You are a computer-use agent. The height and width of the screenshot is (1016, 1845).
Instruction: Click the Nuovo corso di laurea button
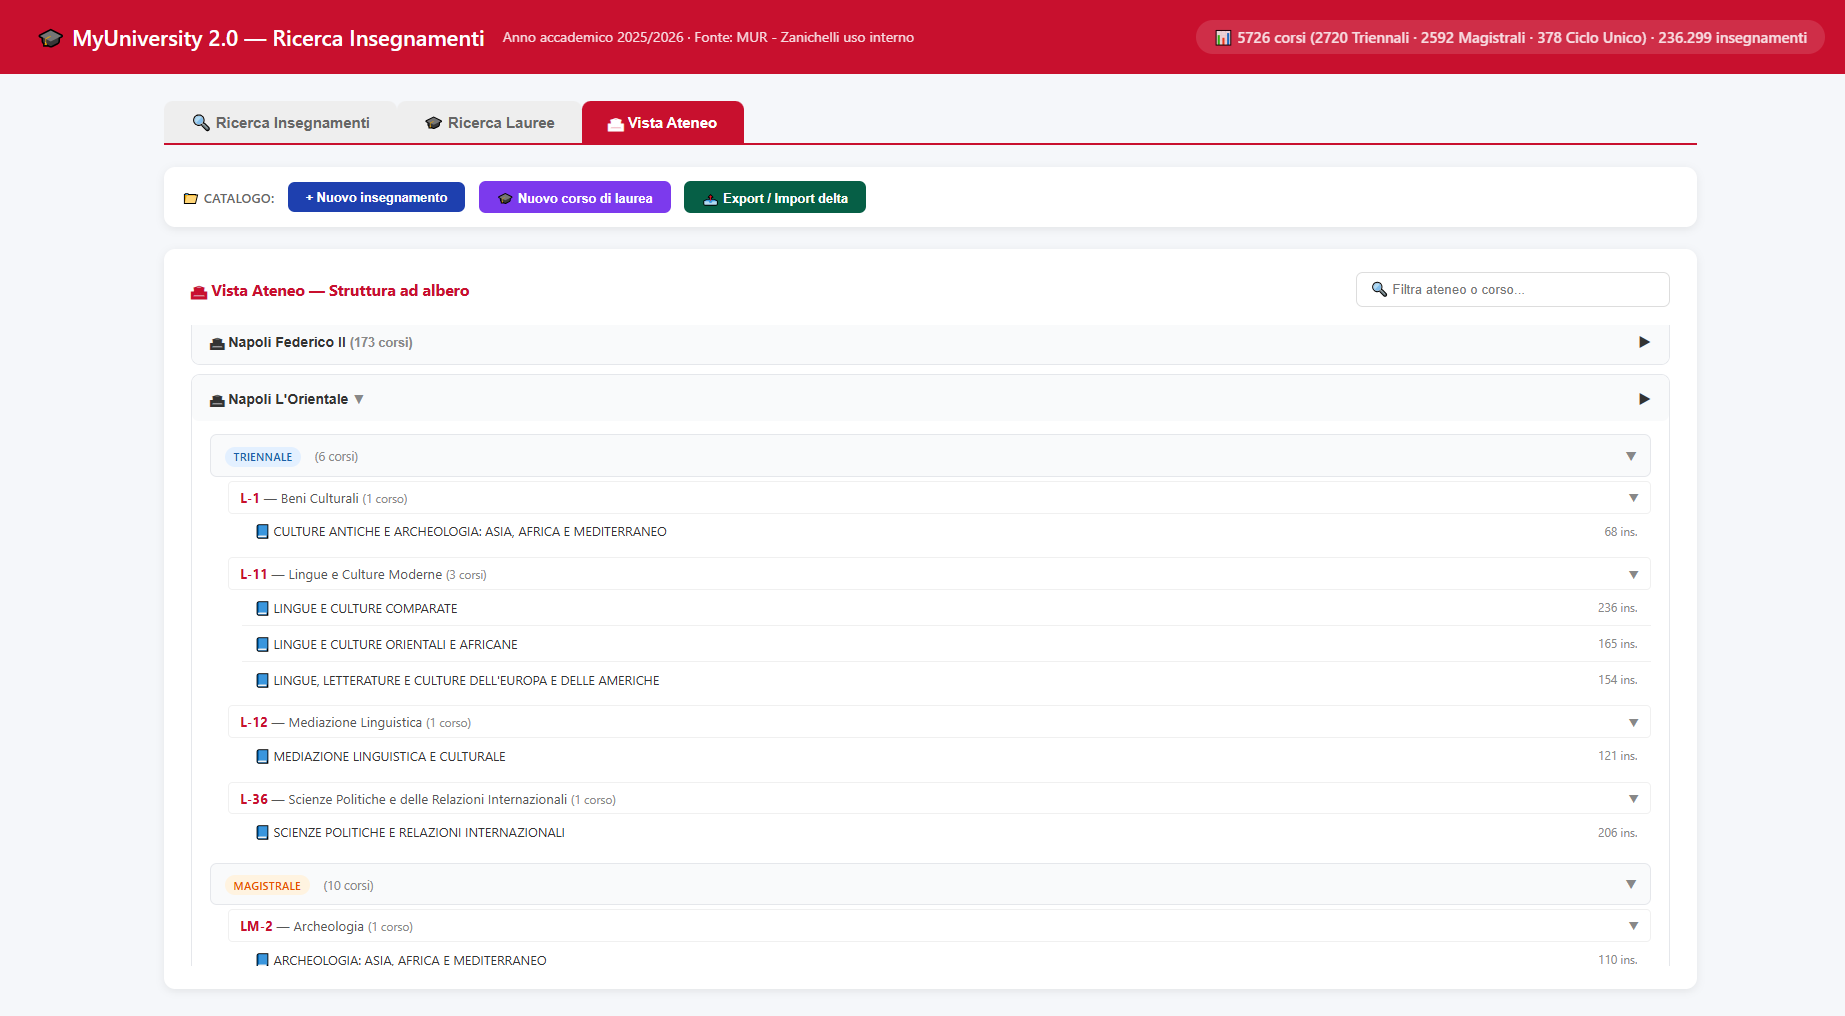click(x=575, y=197)
